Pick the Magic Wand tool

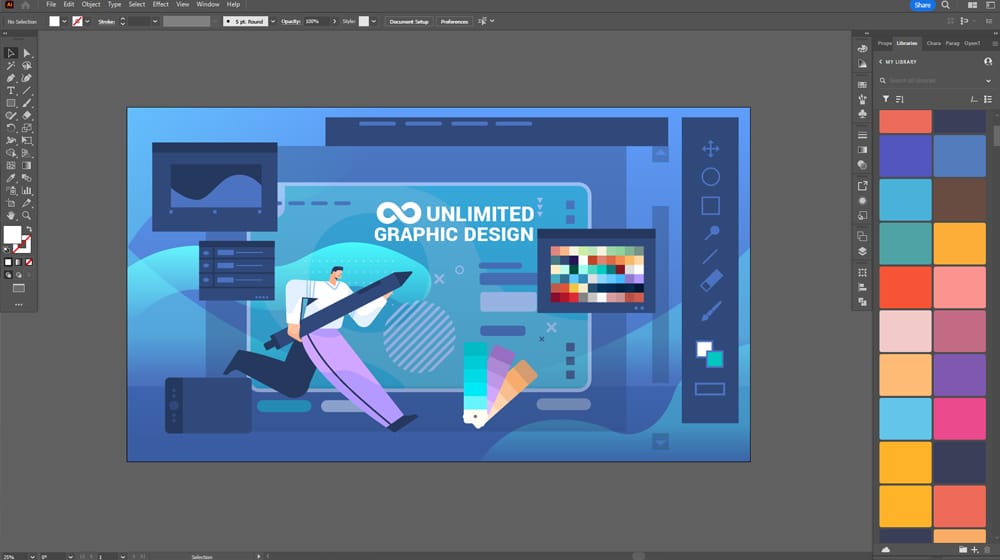11,66
